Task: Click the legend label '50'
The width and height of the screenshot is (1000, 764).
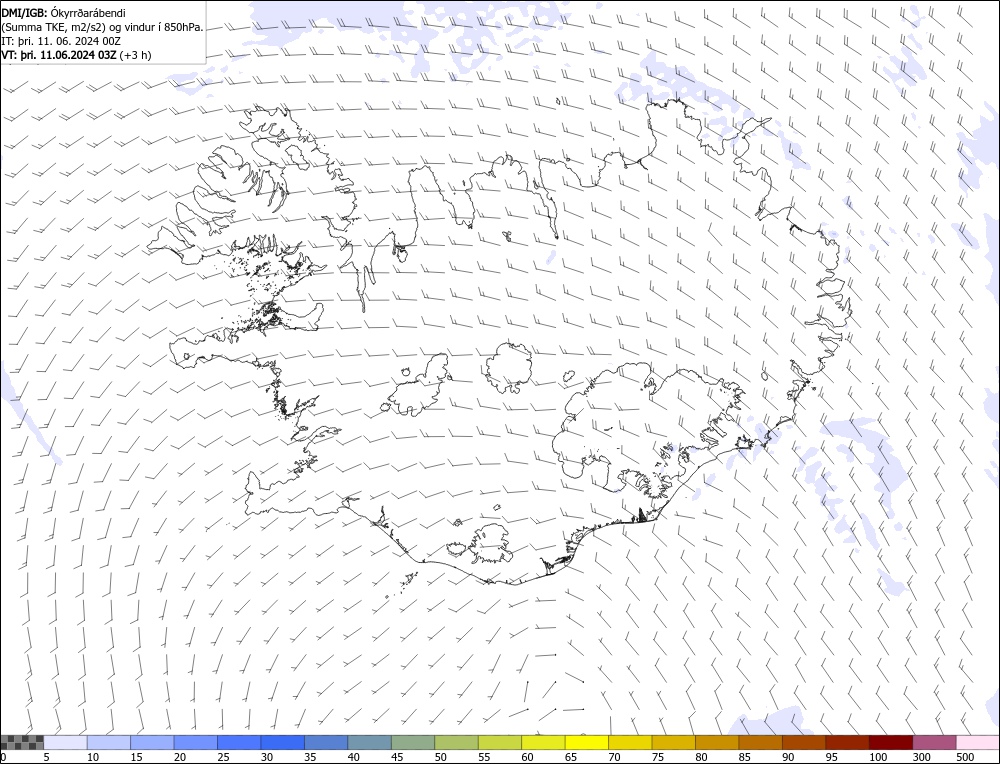Action: 441,757
